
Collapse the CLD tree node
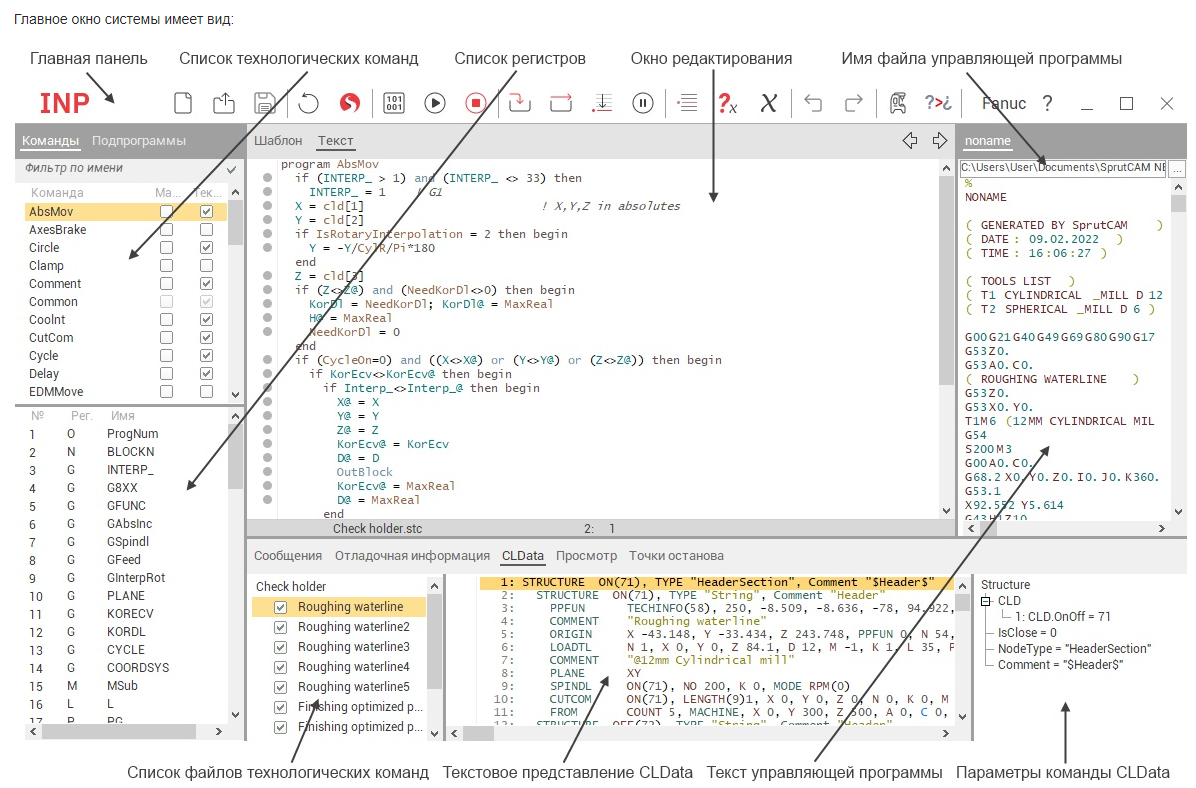tap(987, 601)
